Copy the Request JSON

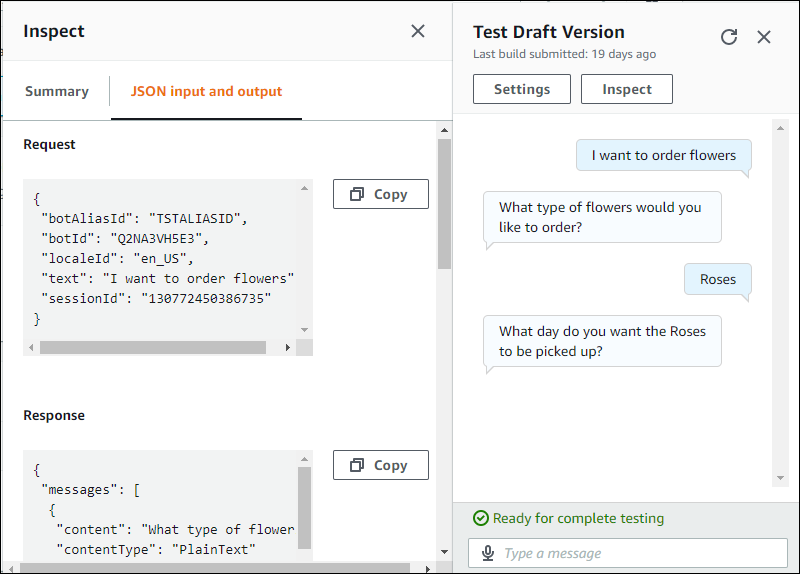(x=380, y=194)
